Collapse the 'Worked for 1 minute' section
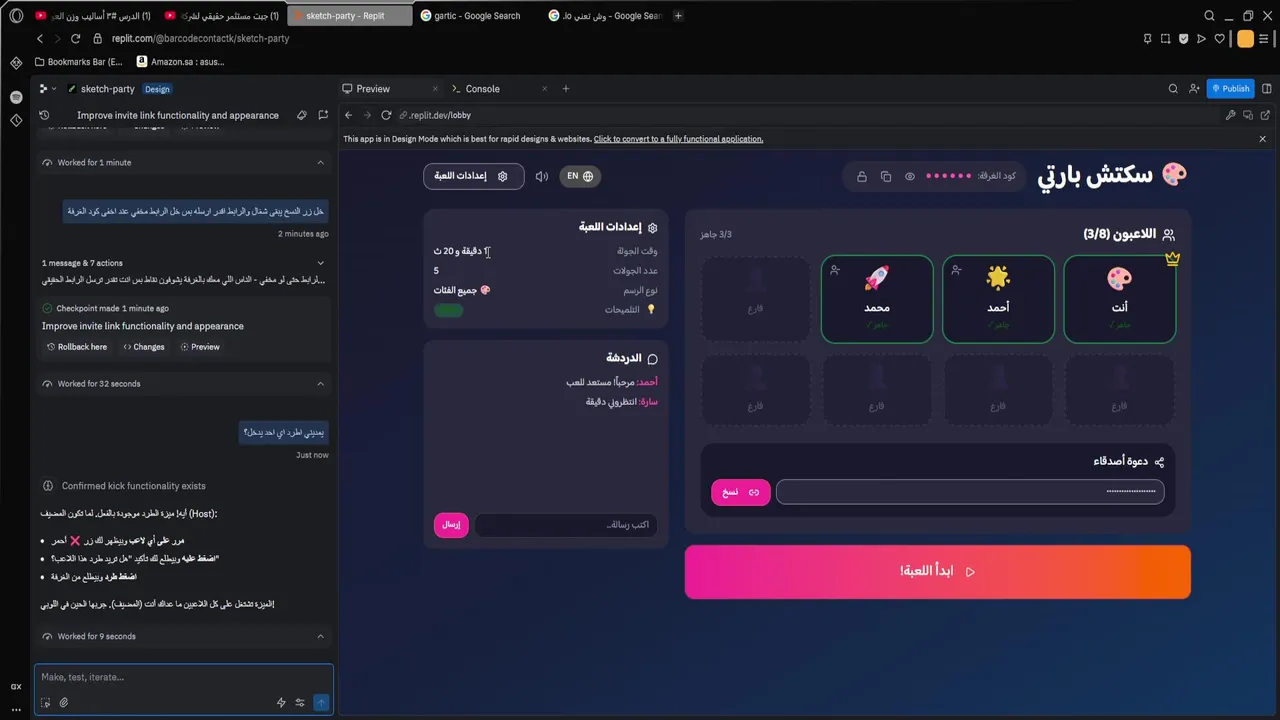The height and width of the screenshot is (720, 1280). tap(321, 162)
